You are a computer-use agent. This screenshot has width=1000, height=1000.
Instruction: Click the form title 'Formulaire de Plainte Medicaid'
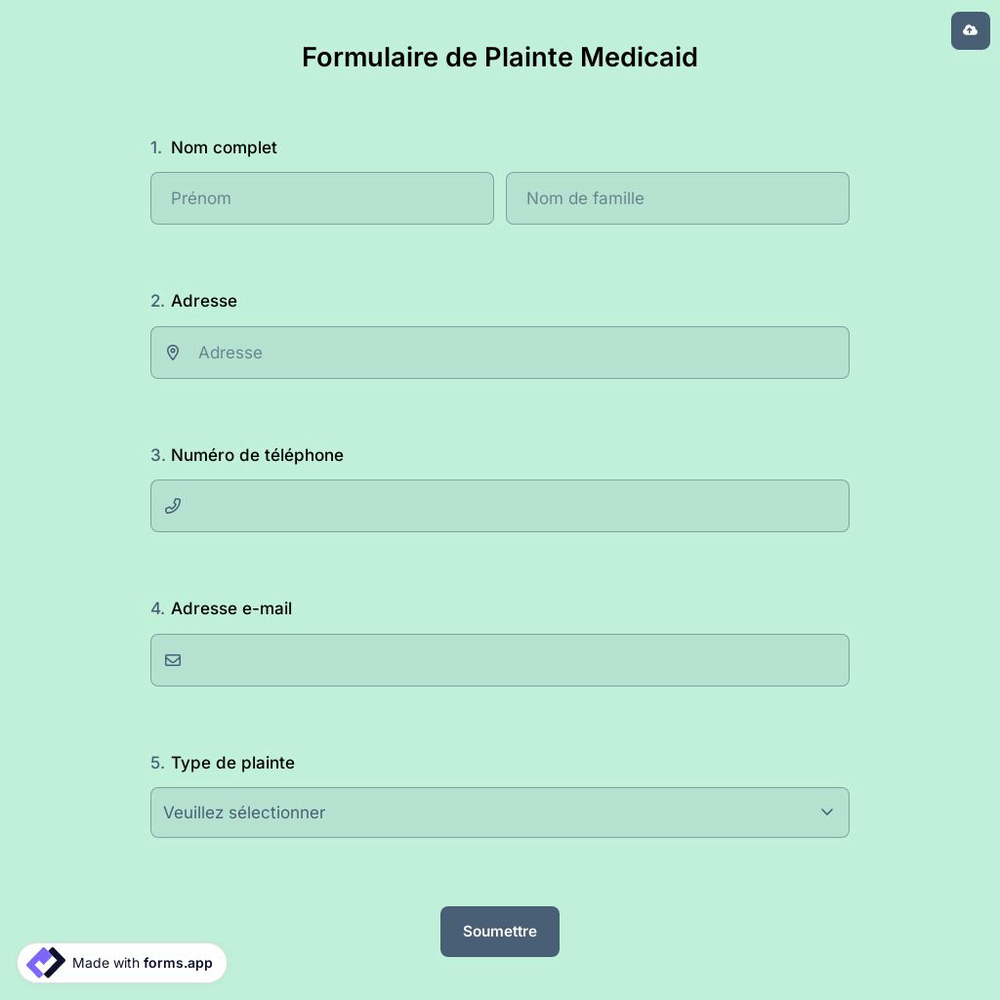(x=499, y=56)
